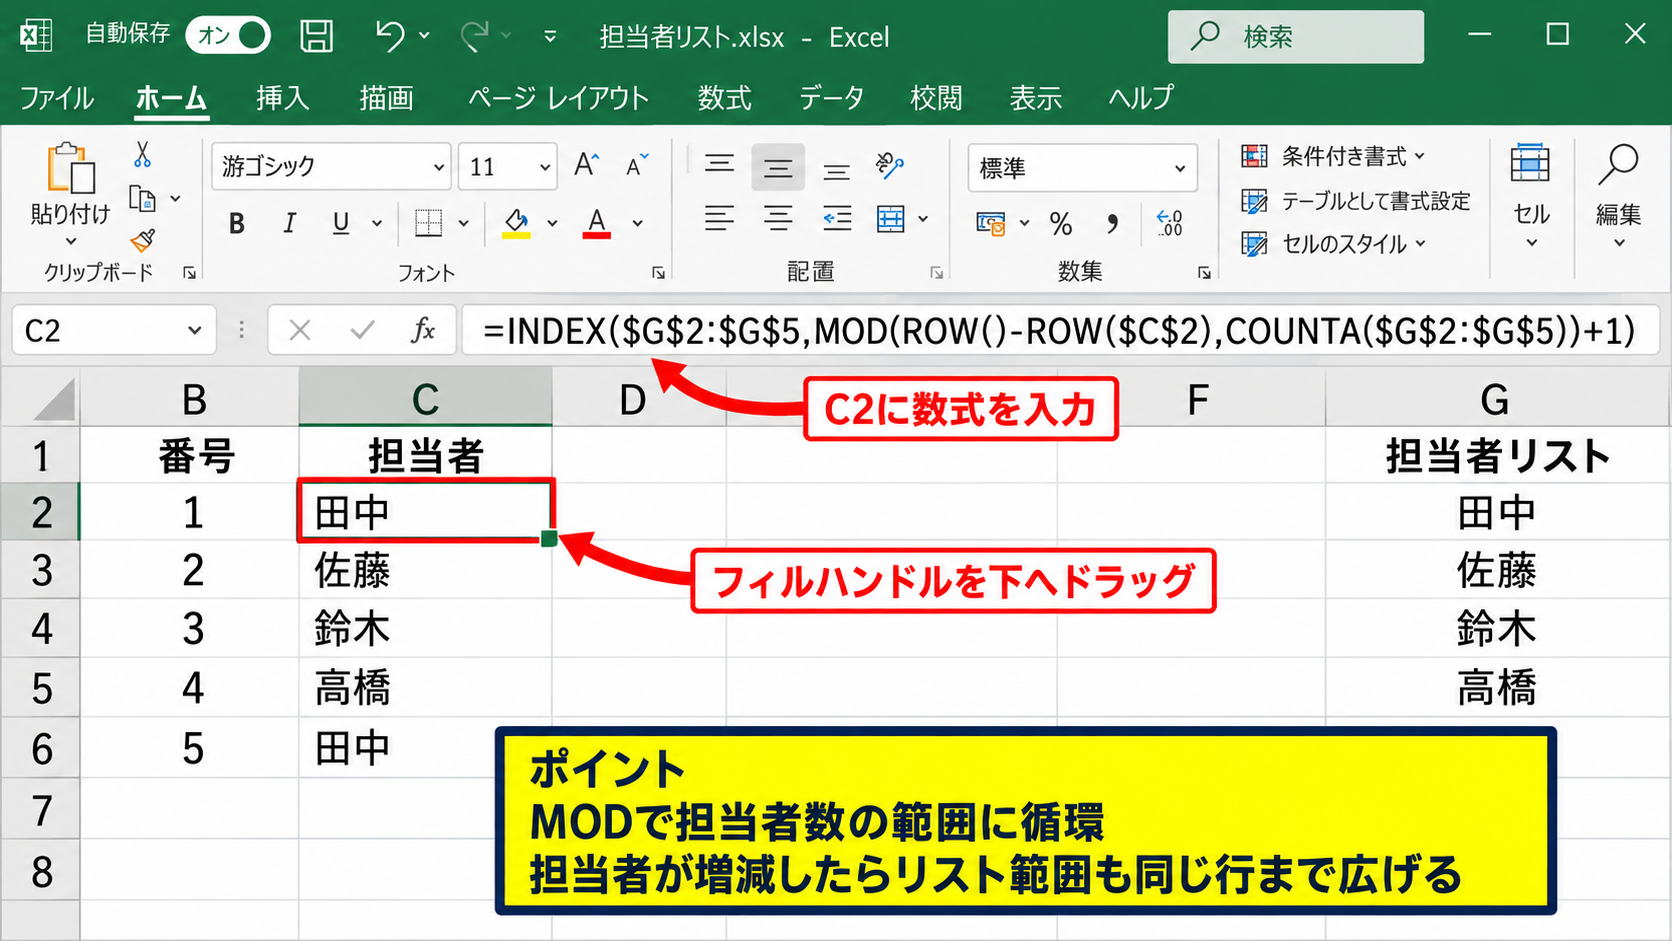This screenshot has width=1672, height=941.
Task: Click the Orientation text rotate icon
Action: (889, 165)
